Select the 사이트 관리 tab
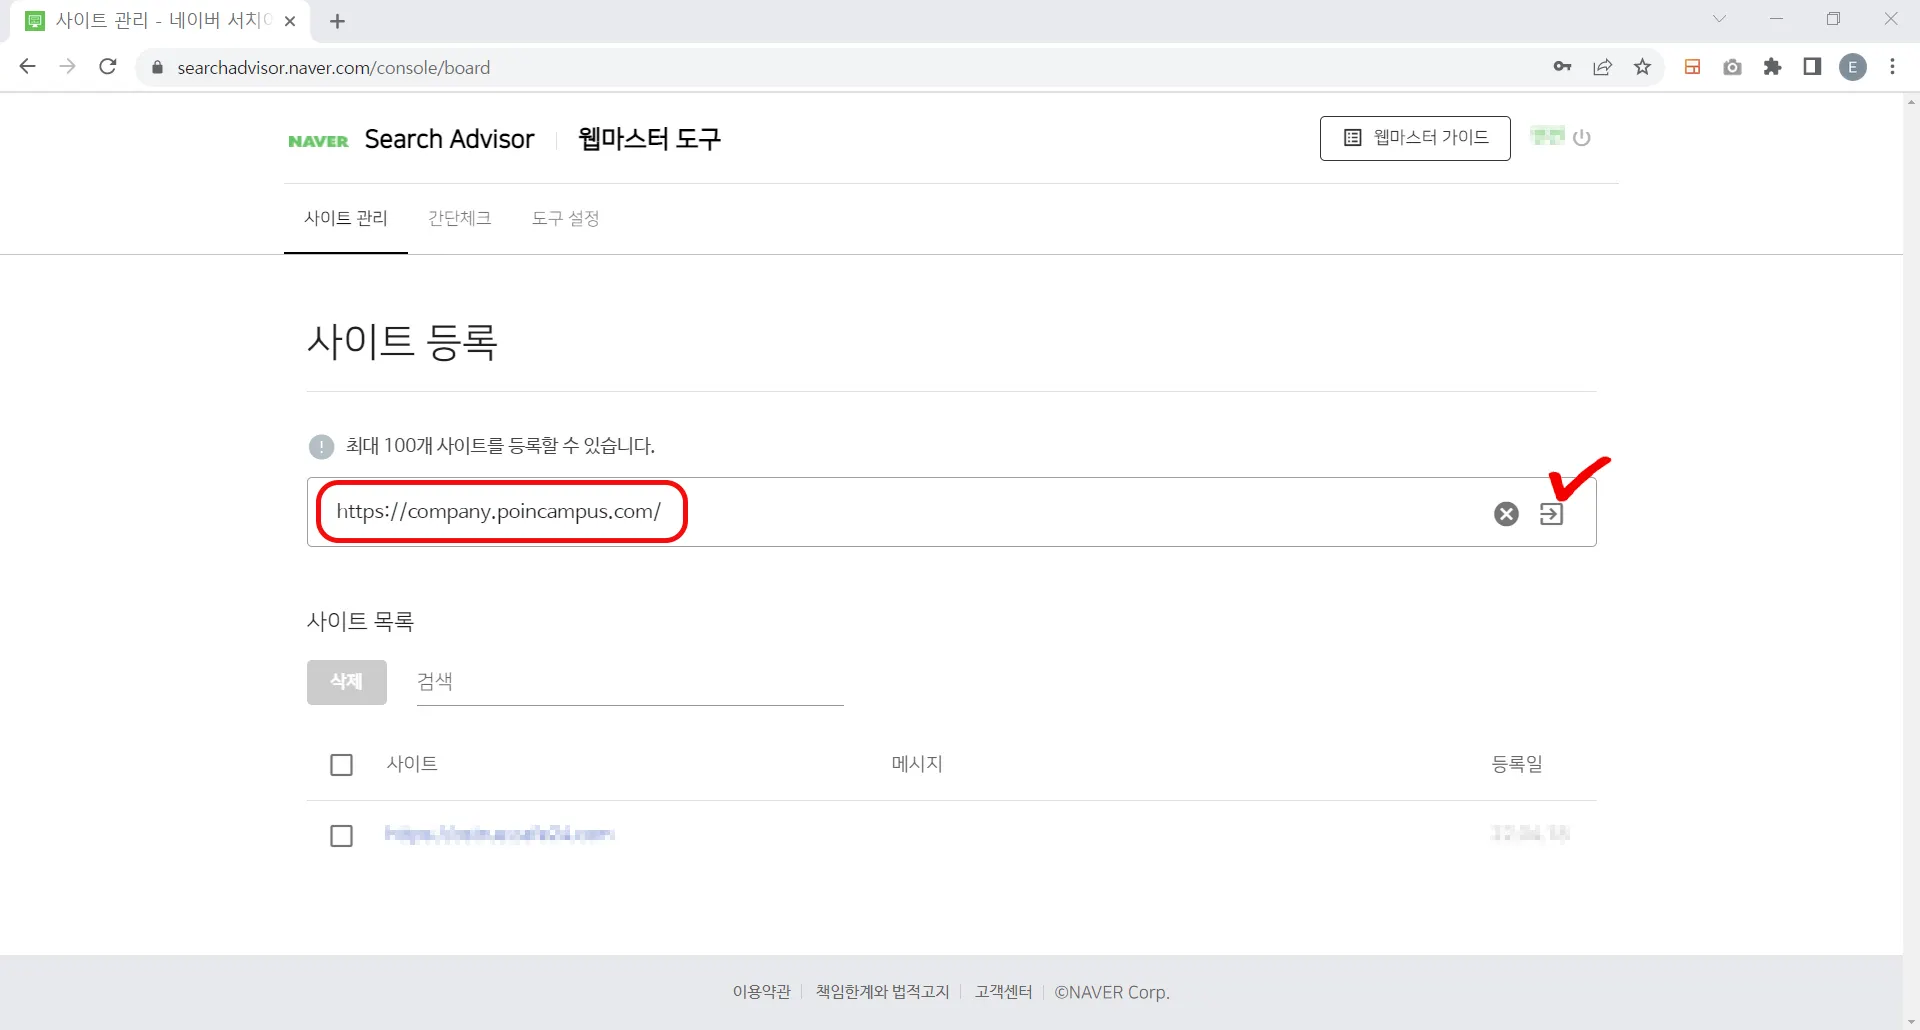1920x1030 pixels. click(x=346, y=218)
